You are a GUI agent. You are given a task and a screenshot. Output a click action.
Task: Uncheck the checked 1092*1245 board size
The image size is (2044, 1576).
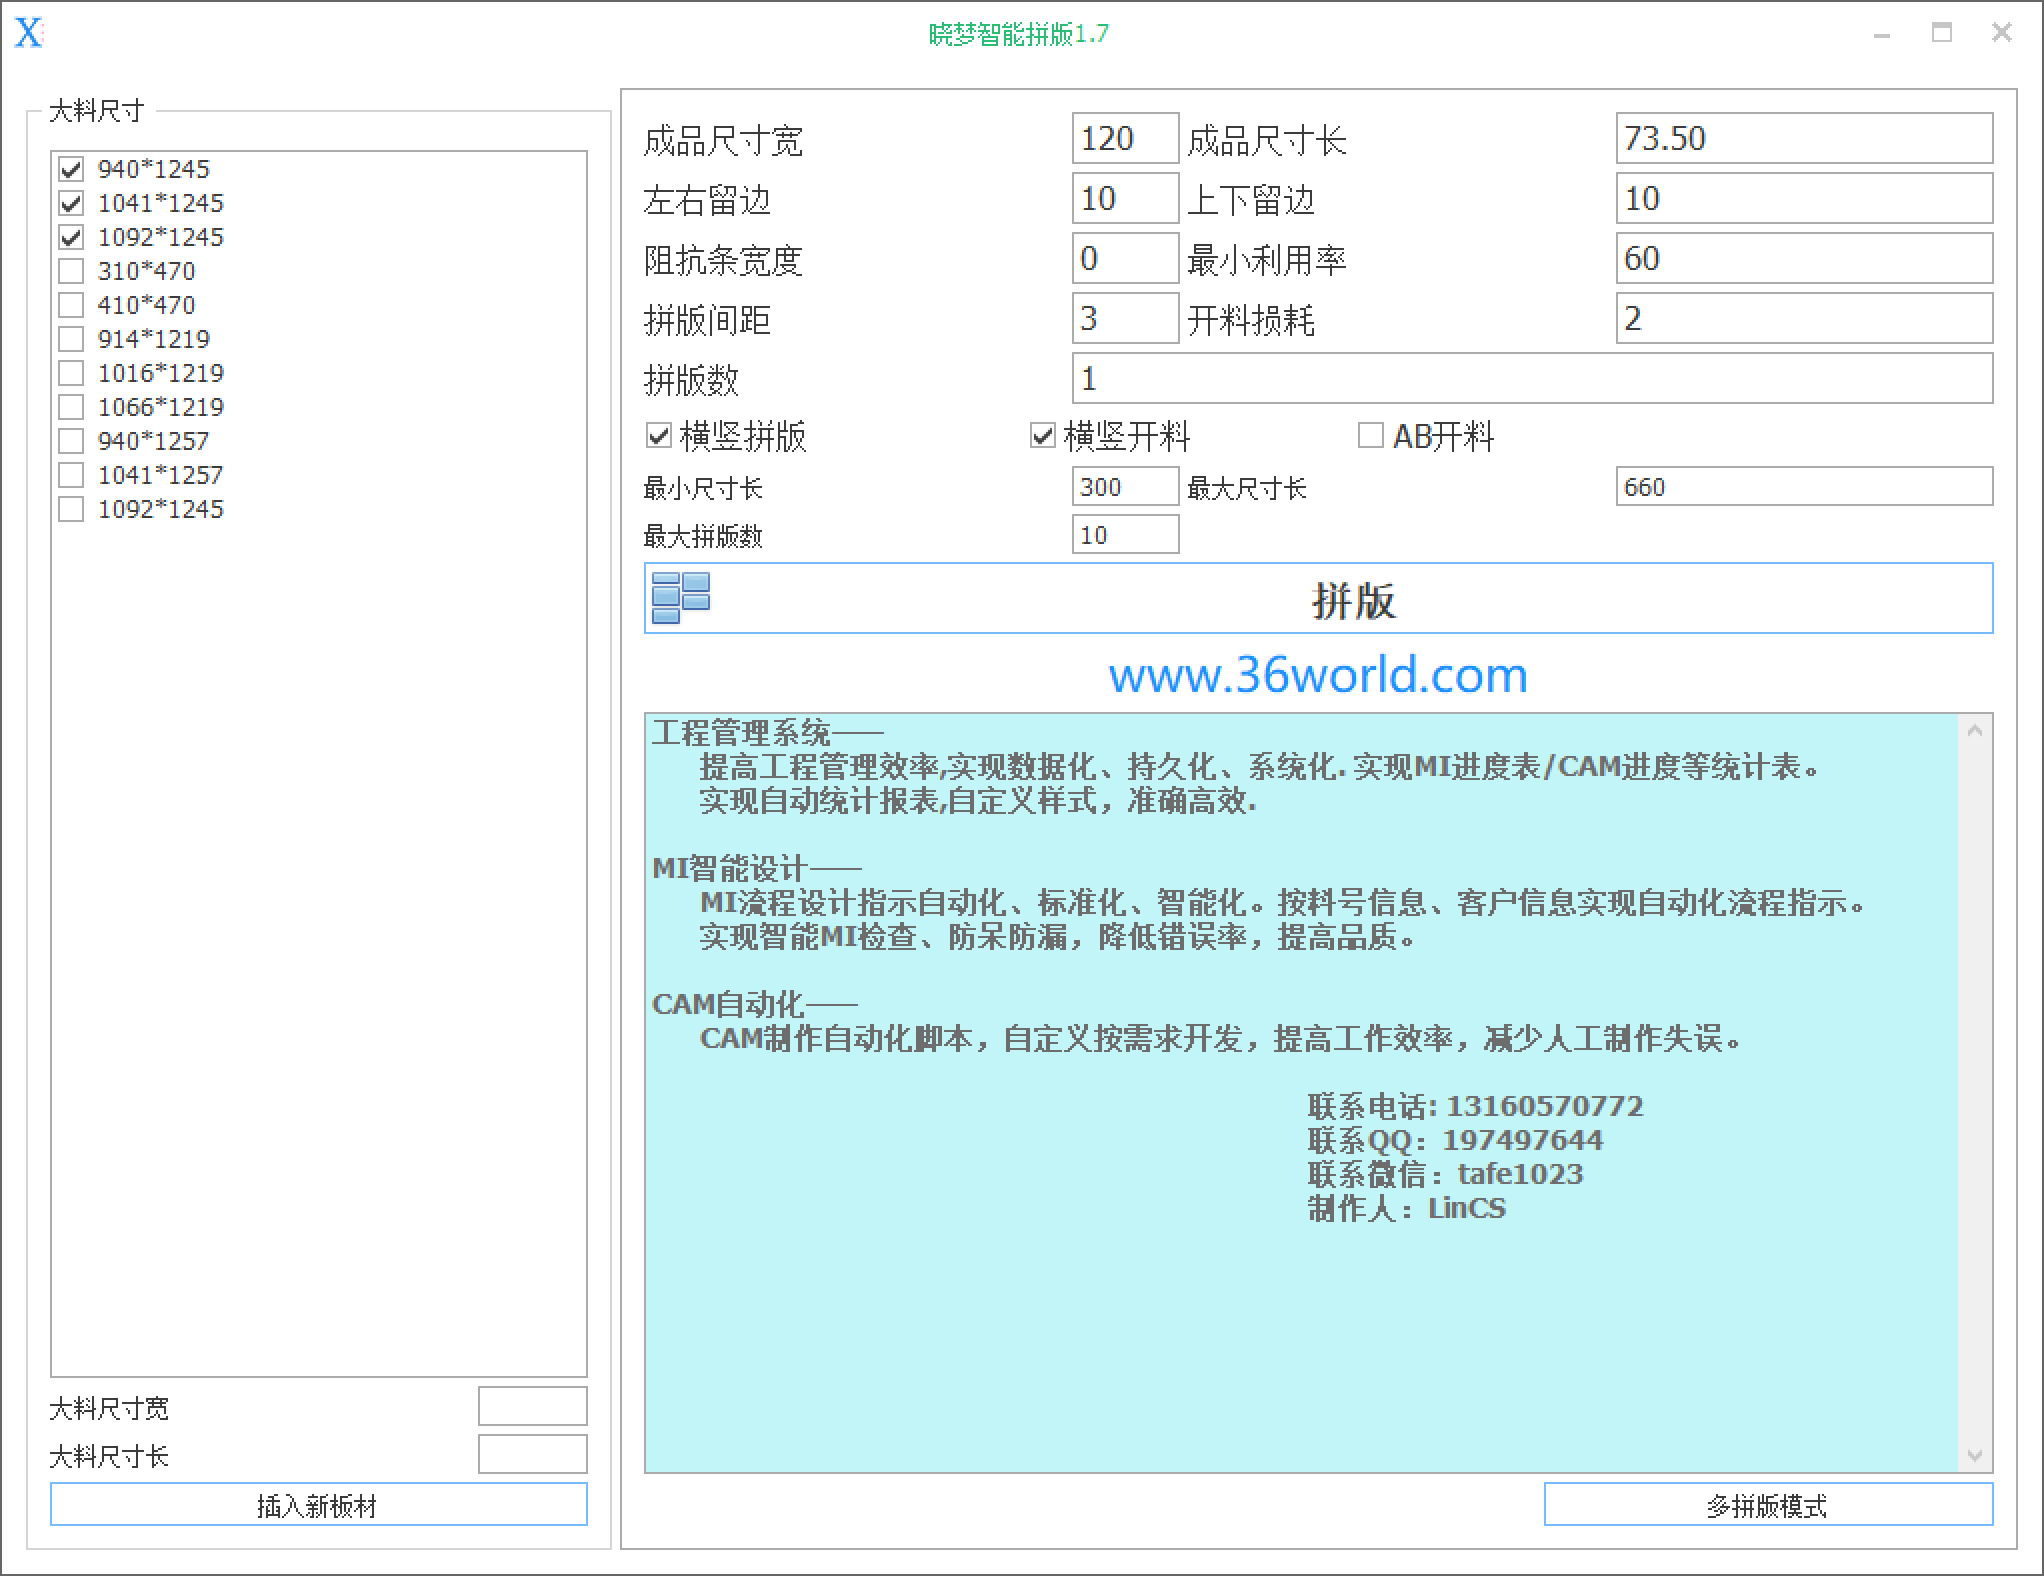pos(71,237)
